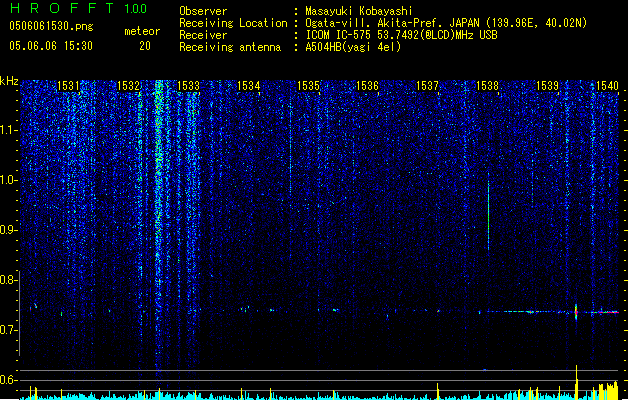Click the 1532 time marker
The width and height of the screenshot is (629, 400).
(128, 86)
